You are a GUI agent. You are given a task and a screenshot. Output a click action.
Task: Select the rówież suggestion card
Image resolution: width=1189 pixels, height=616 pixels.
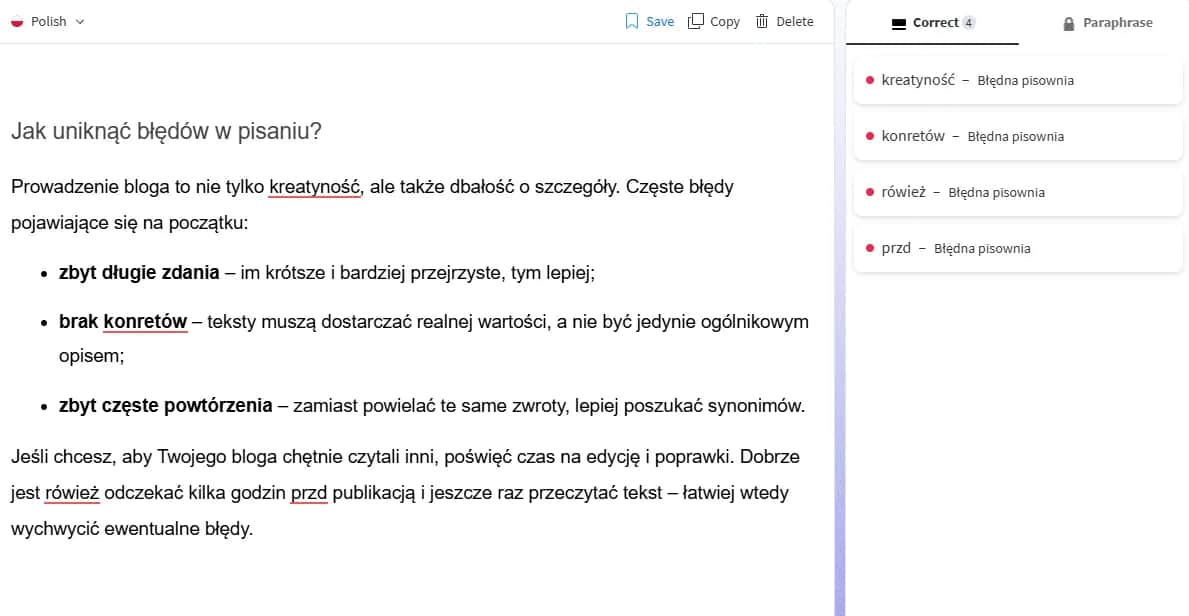(1017, 192)
